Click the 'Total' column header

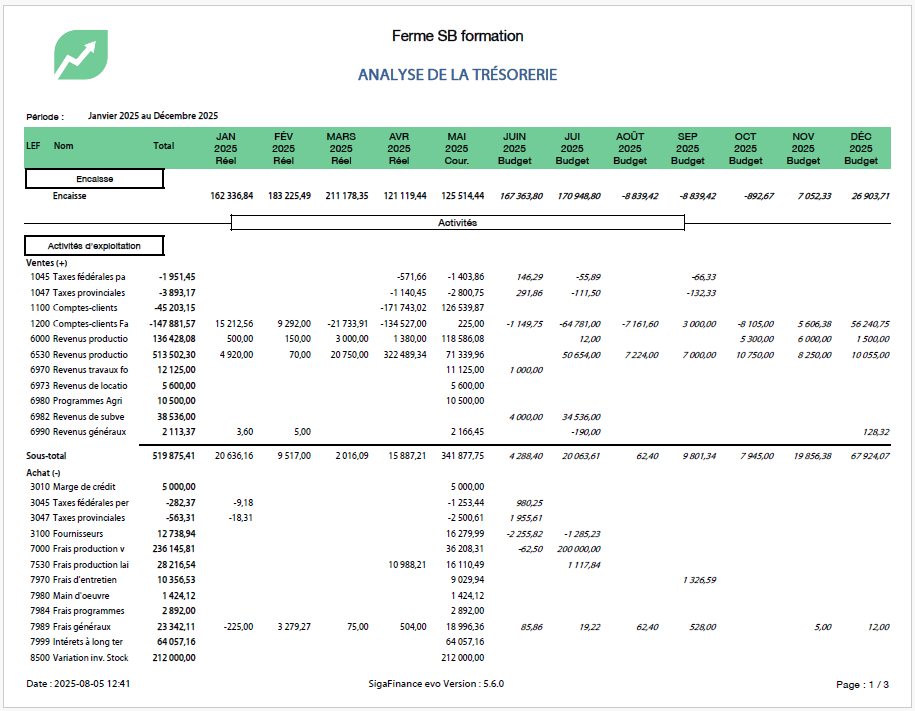(x=164, y=145)
